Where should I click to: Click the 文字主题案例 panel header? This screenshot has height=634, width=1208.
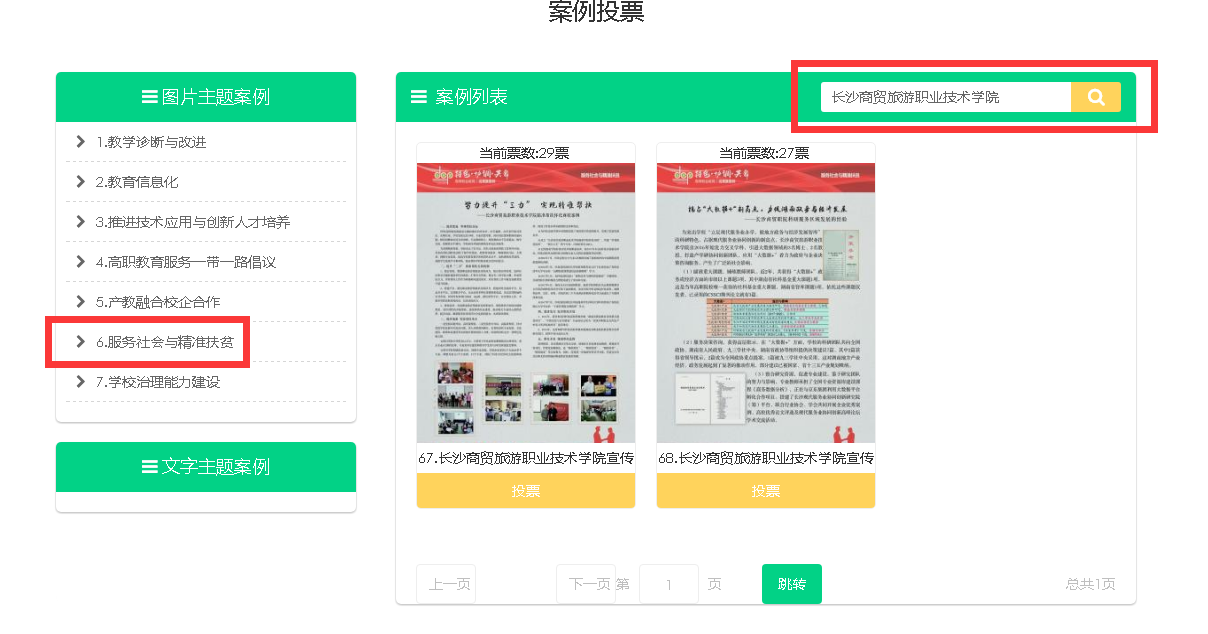(x=206, y=467)
